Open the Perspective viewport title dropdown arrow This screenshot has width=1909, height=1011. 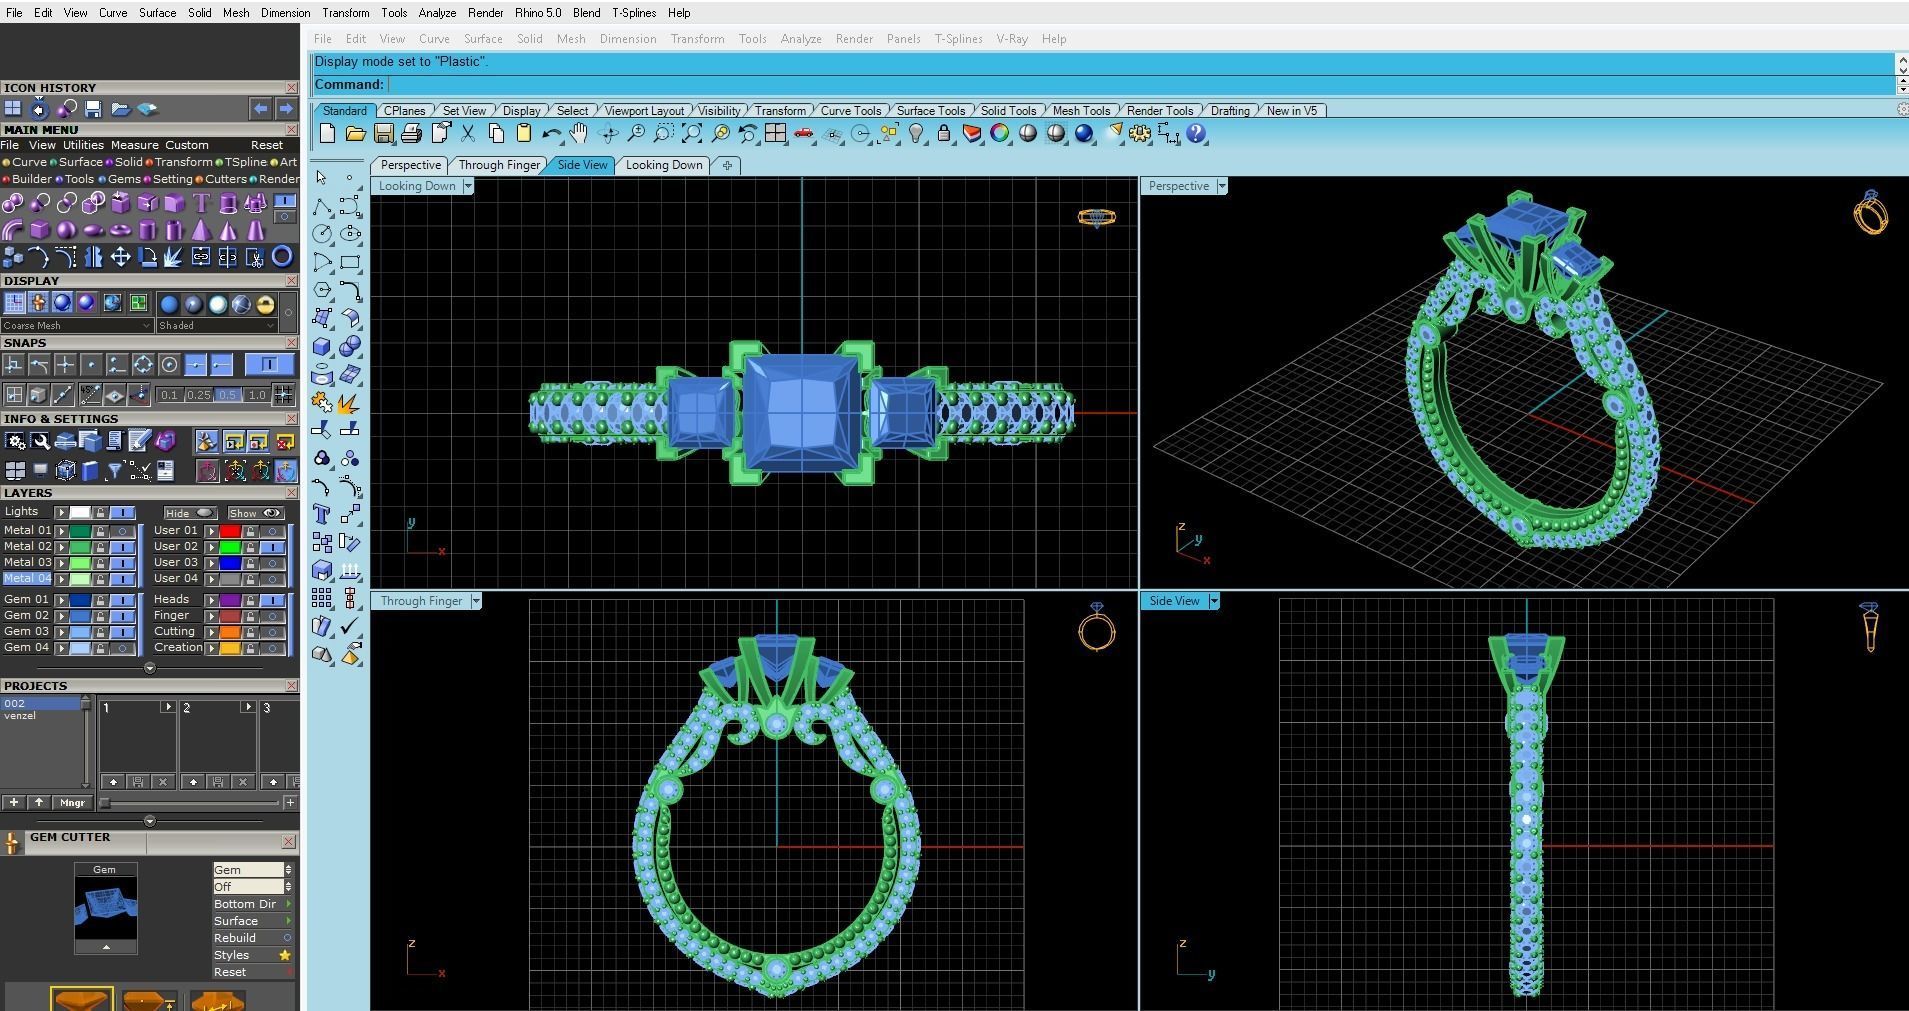coord(1221,186)
